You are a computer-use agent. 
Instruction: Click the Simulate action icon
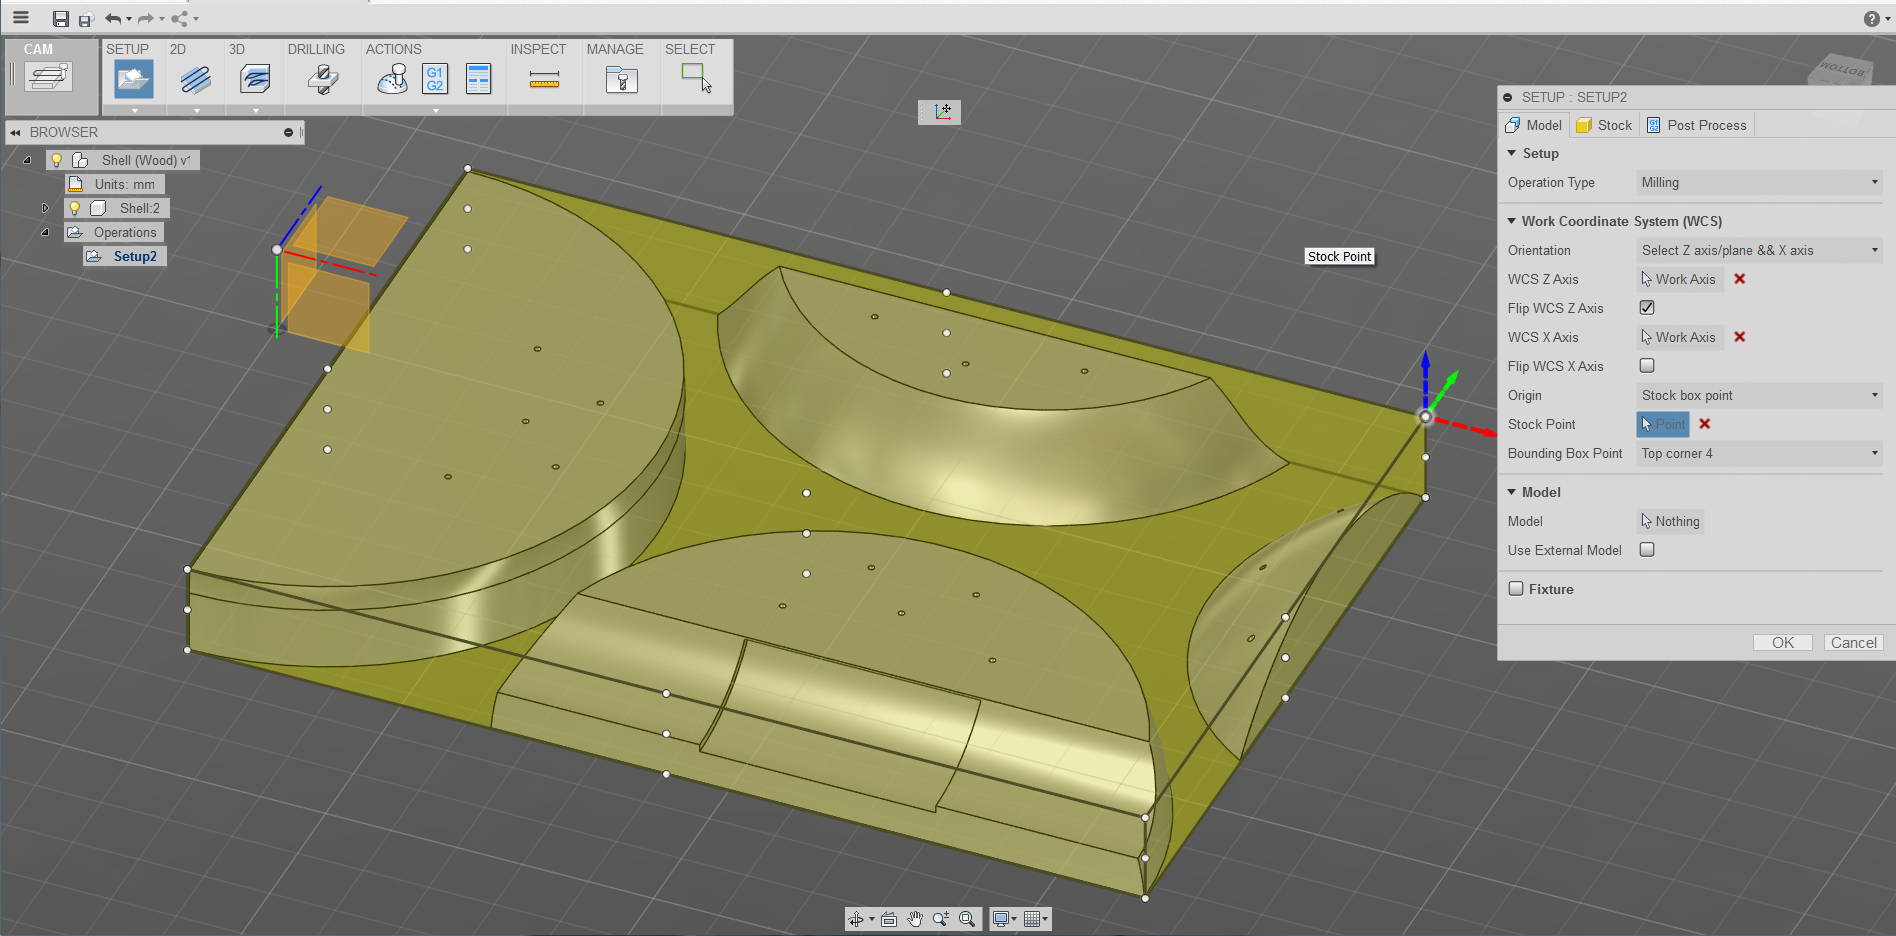(x=392, y=79)
